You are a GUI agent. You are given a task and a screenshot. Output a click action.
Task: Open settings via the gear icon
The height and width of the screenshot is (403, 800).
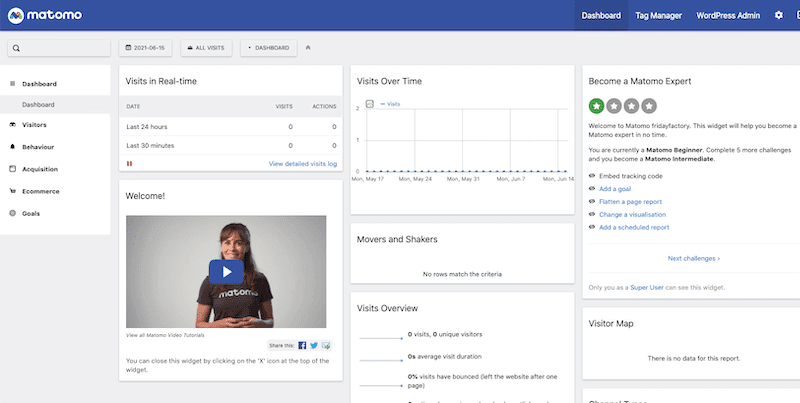point(779,16)
